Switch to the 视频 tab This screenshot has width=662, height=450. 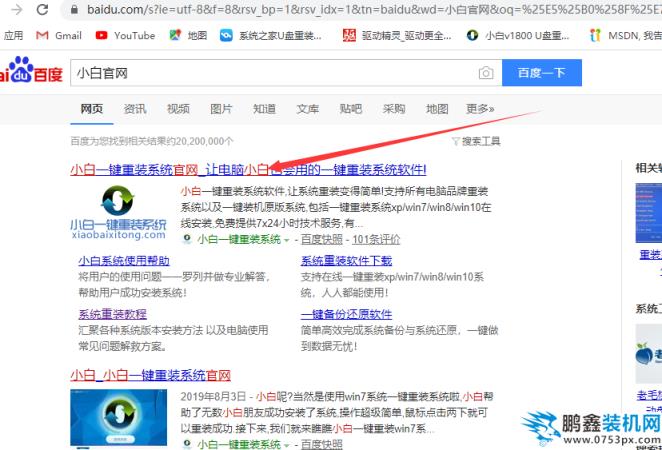click(x=178, y=109)
